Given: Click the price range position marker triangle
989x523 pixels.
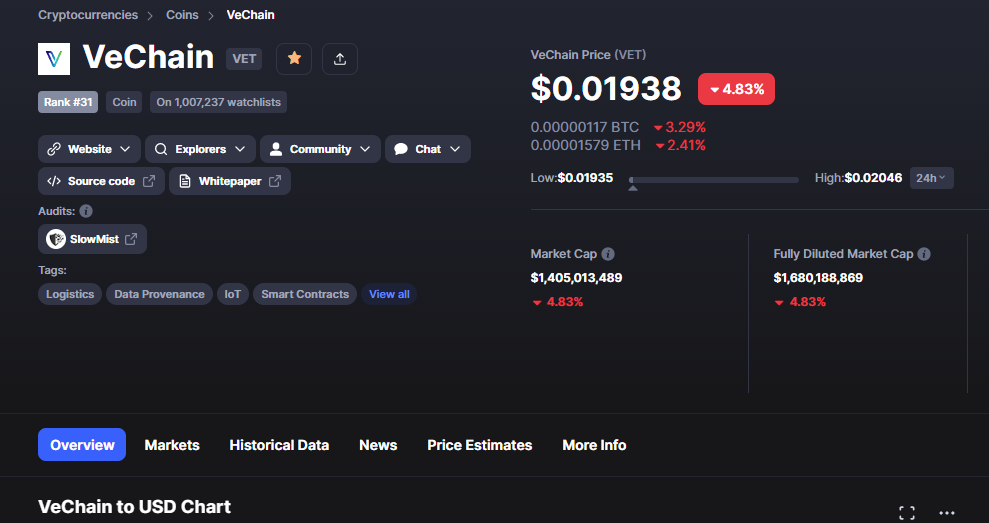Looking at the screenshot, I should (x=633, y=187).
